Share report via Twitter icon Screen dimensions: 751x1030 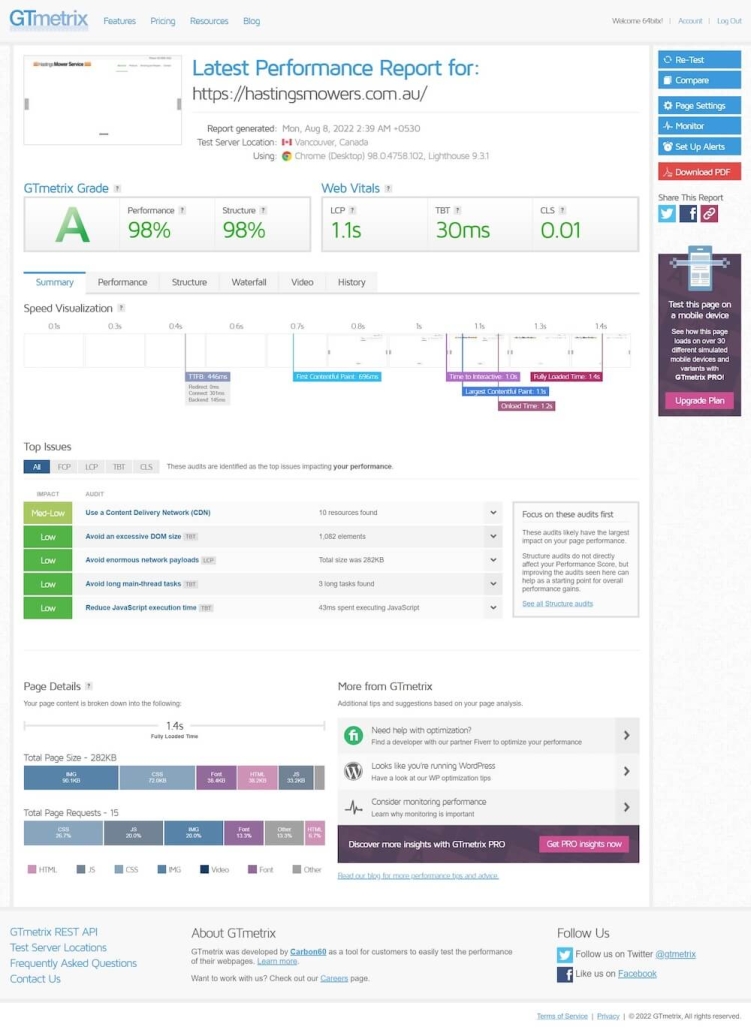coord(667,213)
